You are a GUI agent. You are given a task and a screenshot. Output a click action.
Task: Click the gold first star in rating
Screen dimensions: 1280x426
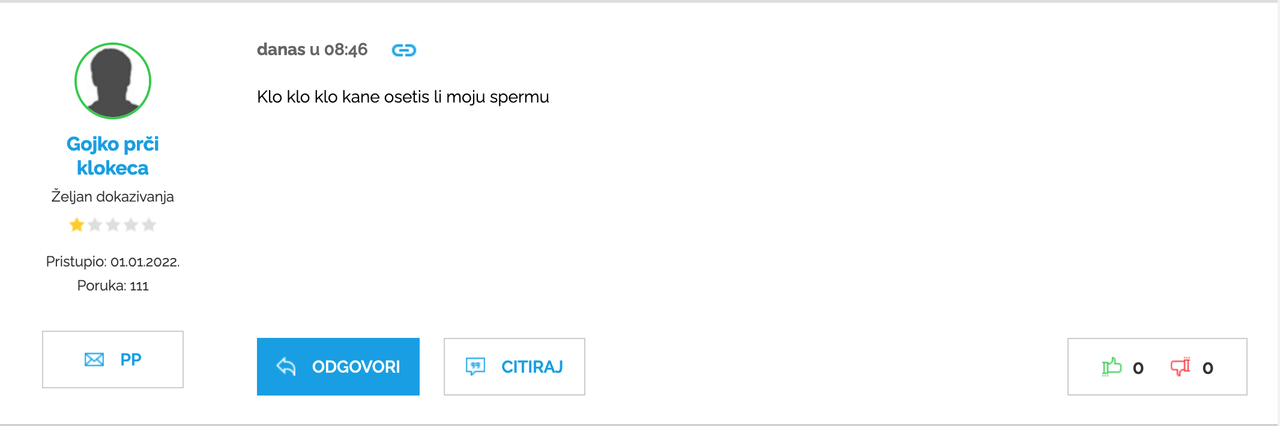click(x=77, y=225)
